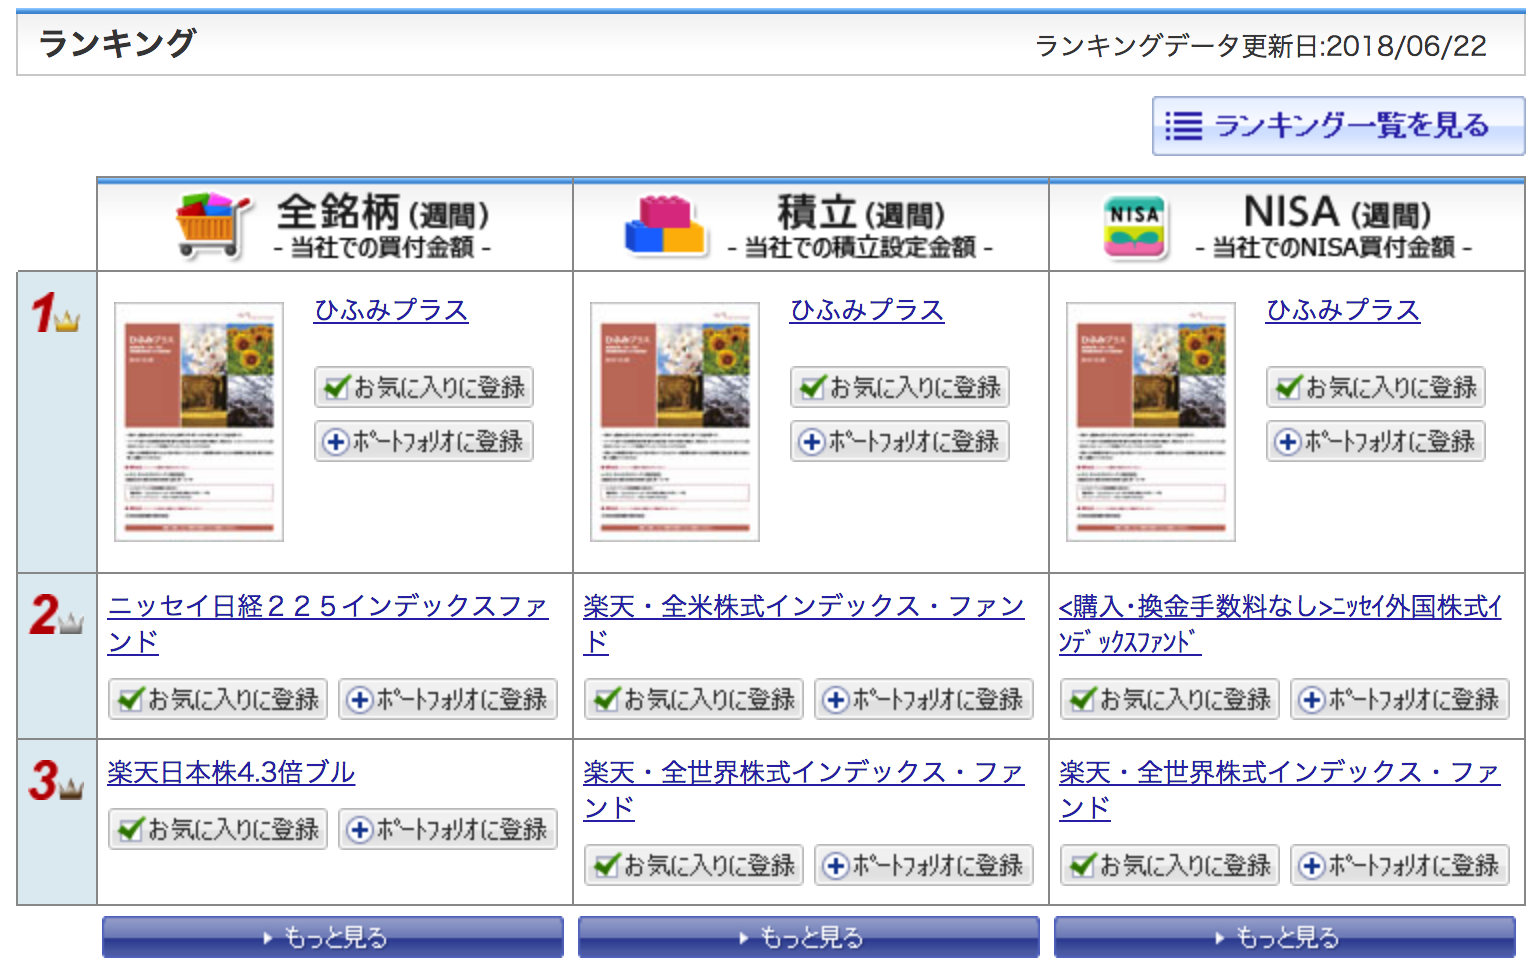Add 楽天日本株4.3倍ブル to favorites
The height and width of the screenshot is (978, 1540).
(x=218, y=829)
